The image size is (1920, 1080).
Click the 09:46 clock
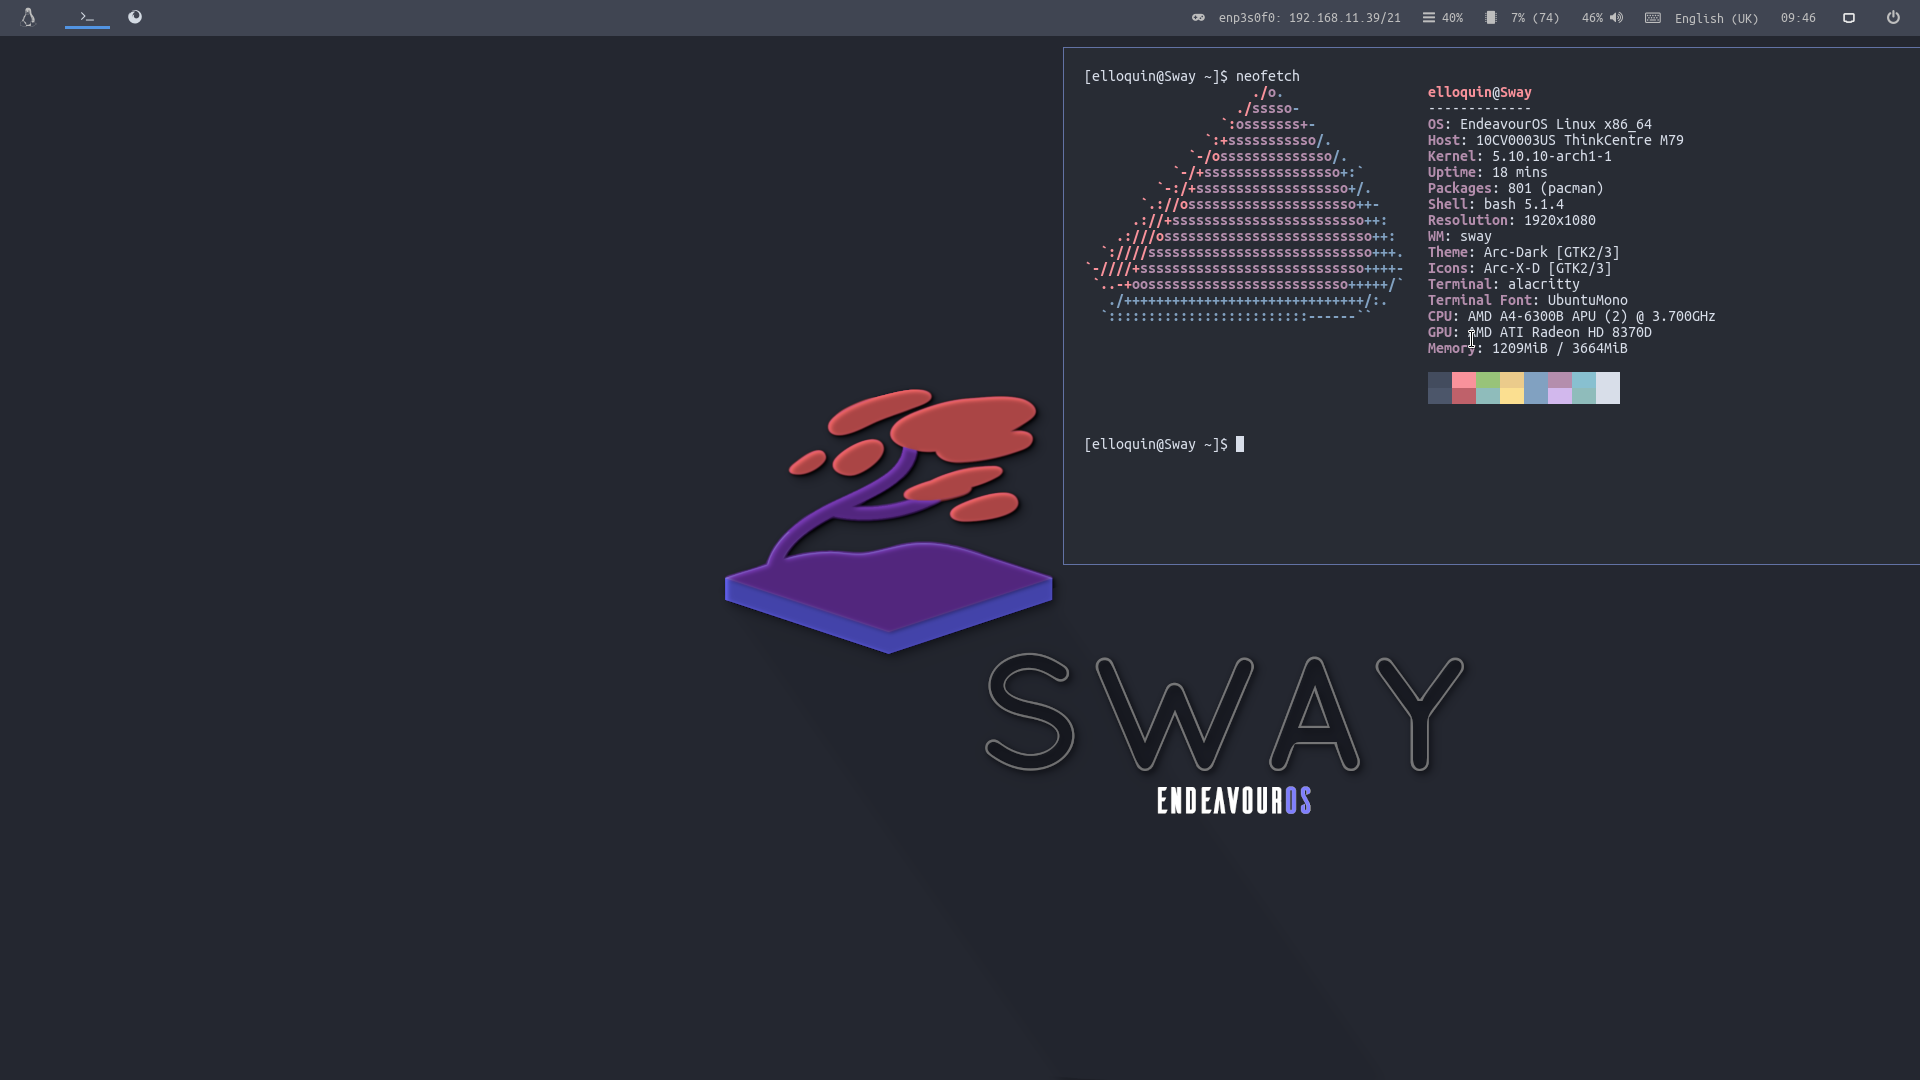tap(1798, 18)
